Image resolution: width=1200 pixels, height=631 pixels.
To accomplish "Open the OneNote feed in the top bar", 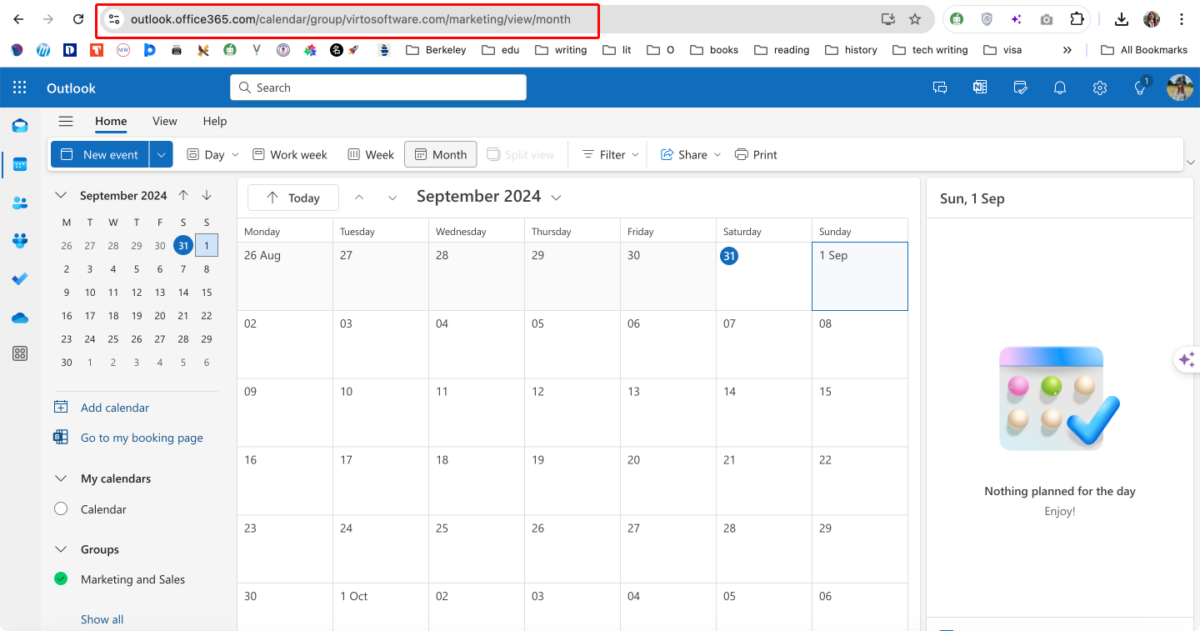I will coord(979,88).
